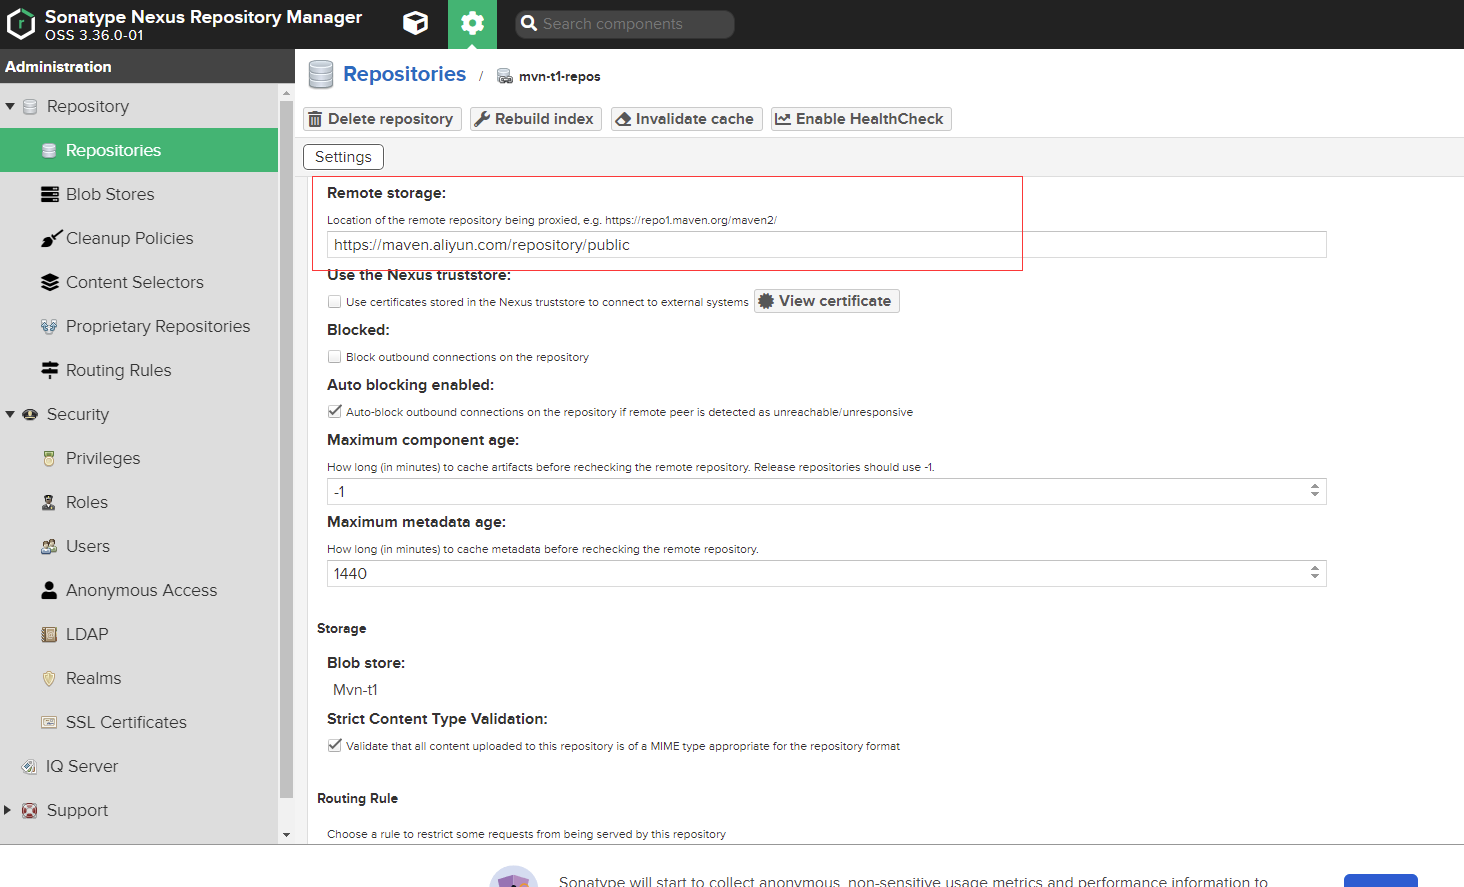The height and width of the screenshot is (887, 1464).
Task: Toggle Auto-block outbound connections checkbox
Action: (335, 411)
